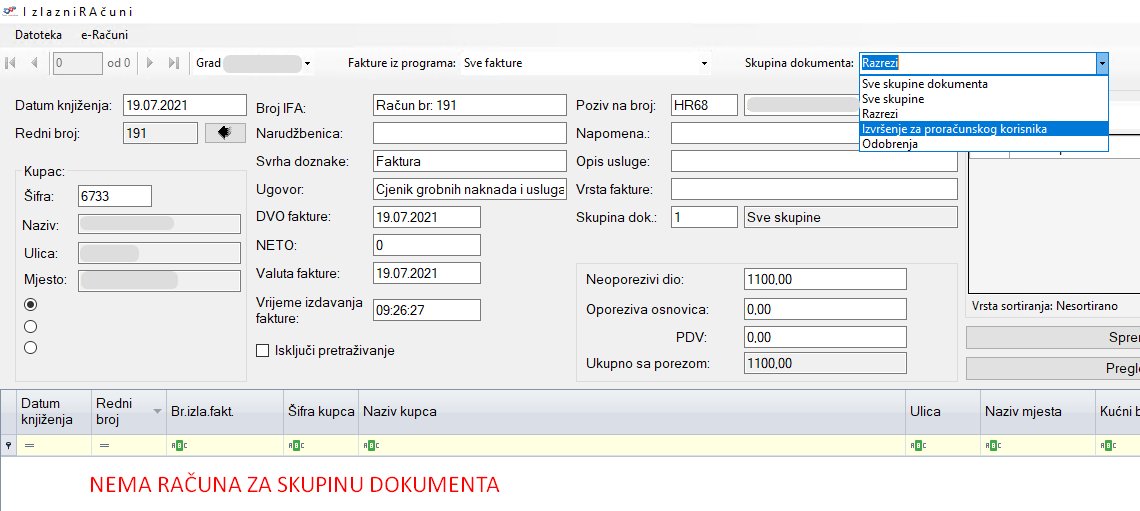Enable the Isključi pretraživanje checkbox
Image resolution: width=1140 pixels, height=511 pixels.
coord(263,351)
